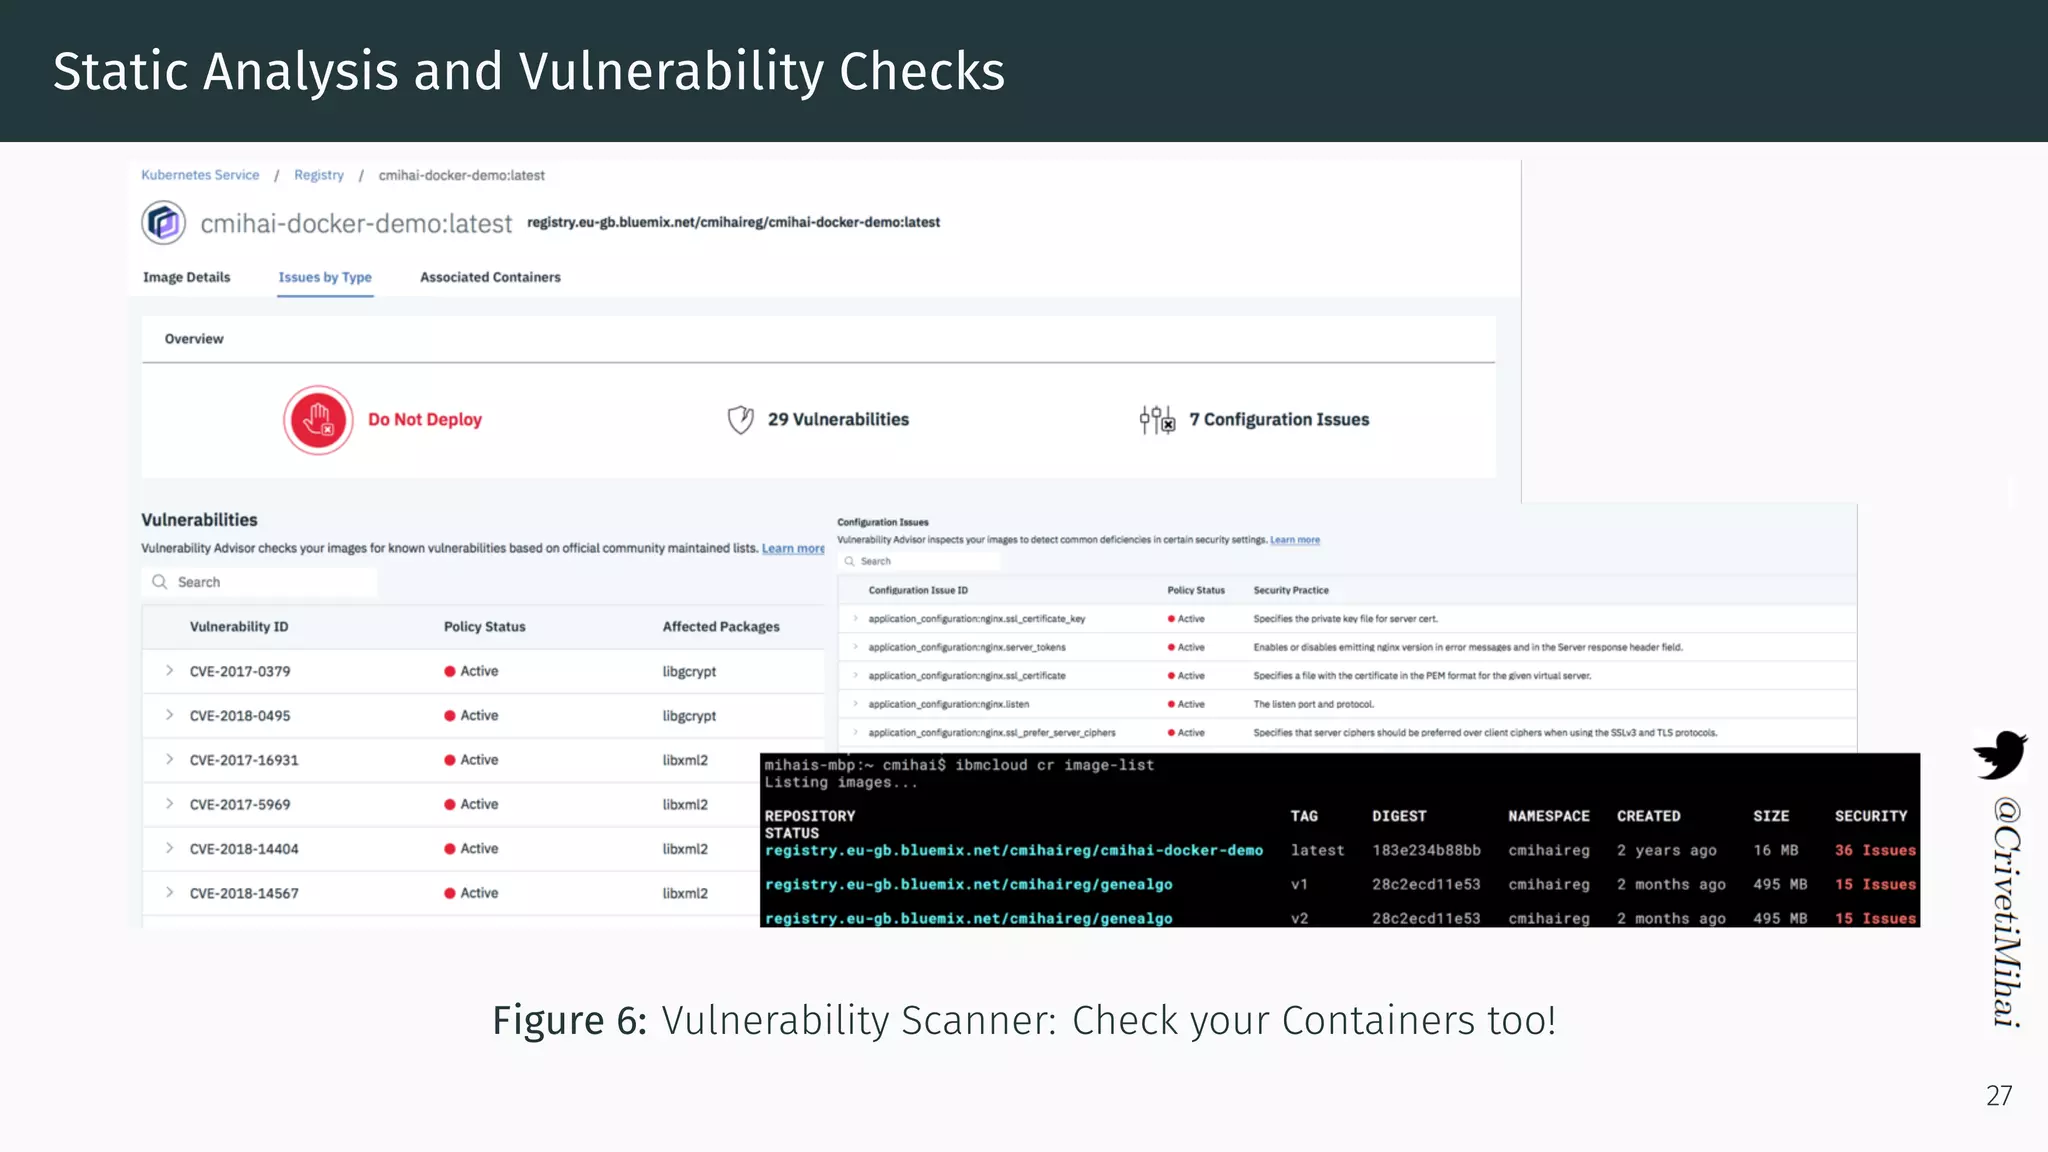Click the Affected Packages column header
Screen dimensions: 2048x1152
[721, 627]
